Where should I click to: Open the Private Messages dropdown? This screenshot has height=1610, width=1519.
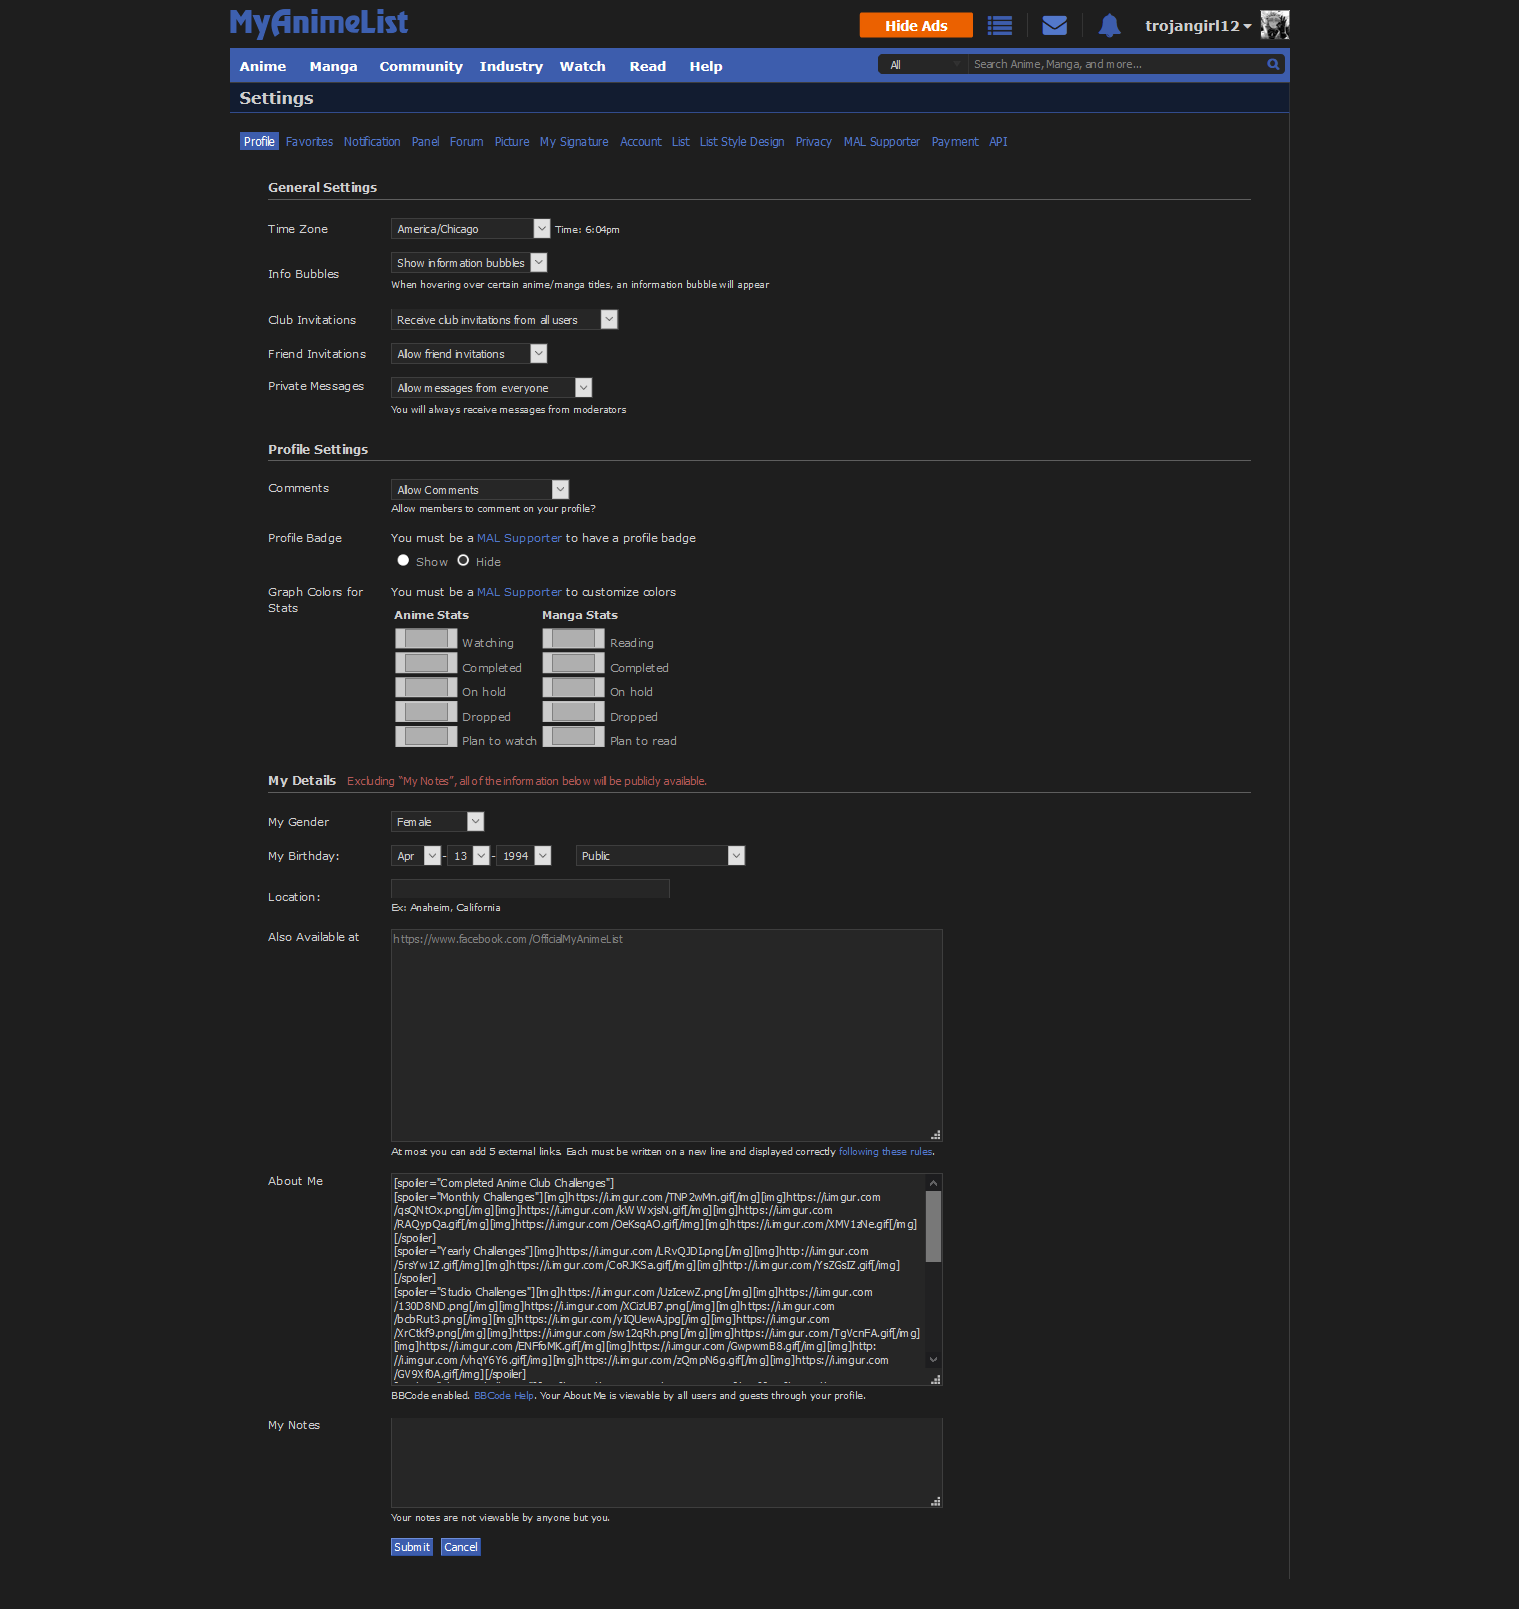coord(491,388)
